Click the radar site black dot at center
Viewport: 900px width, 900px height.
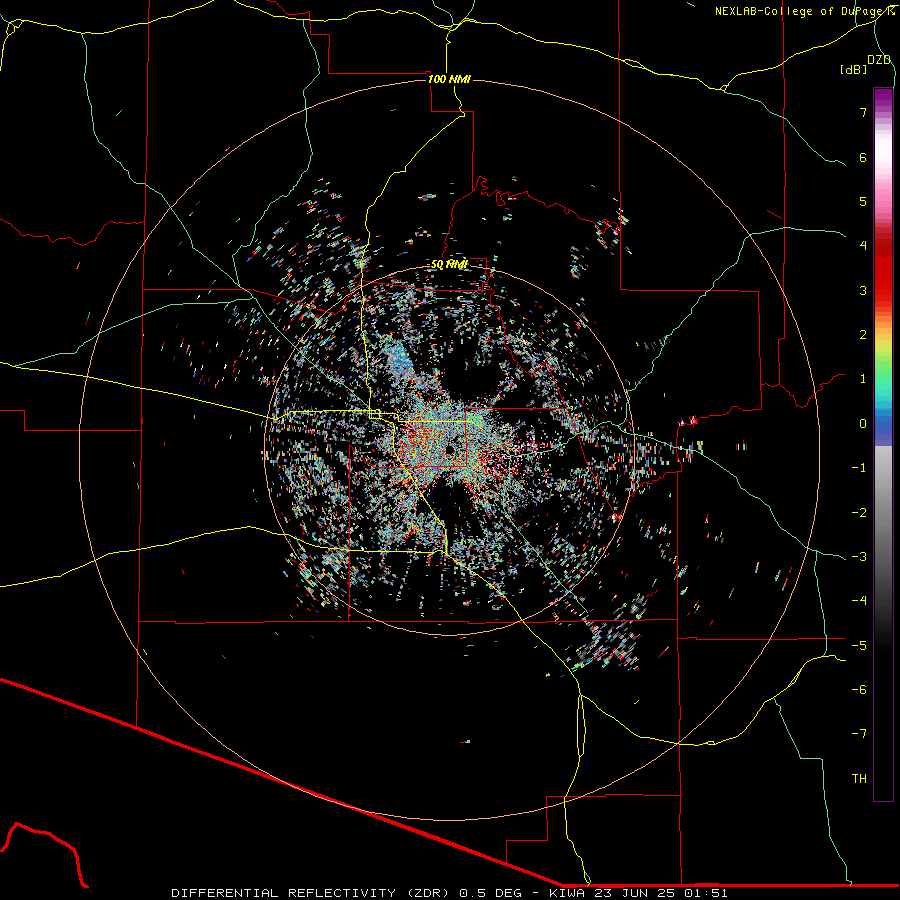[x=449, y=449]
